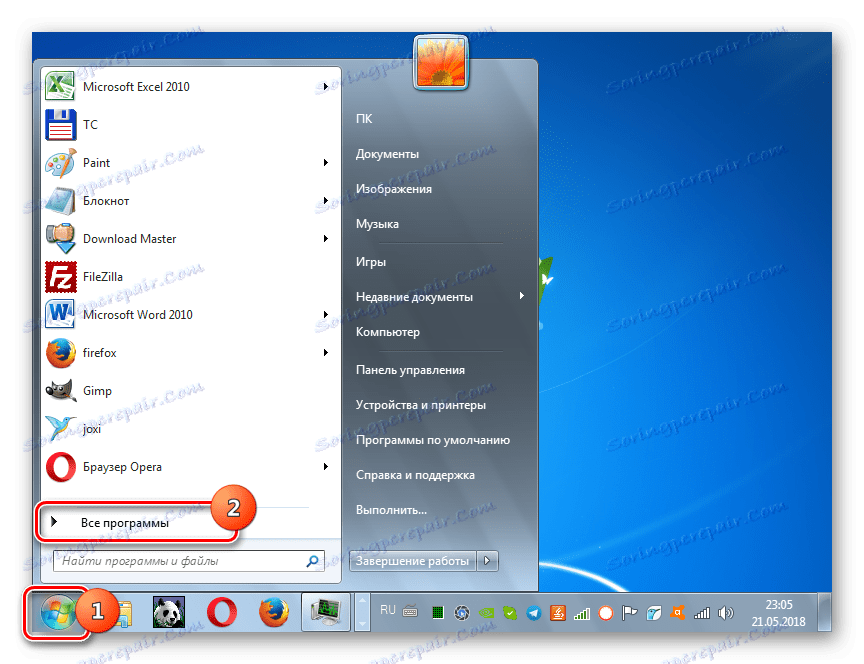Expand the Блокнот jump list arrow
The image size is (864, 664).
[x=326, y=201]
